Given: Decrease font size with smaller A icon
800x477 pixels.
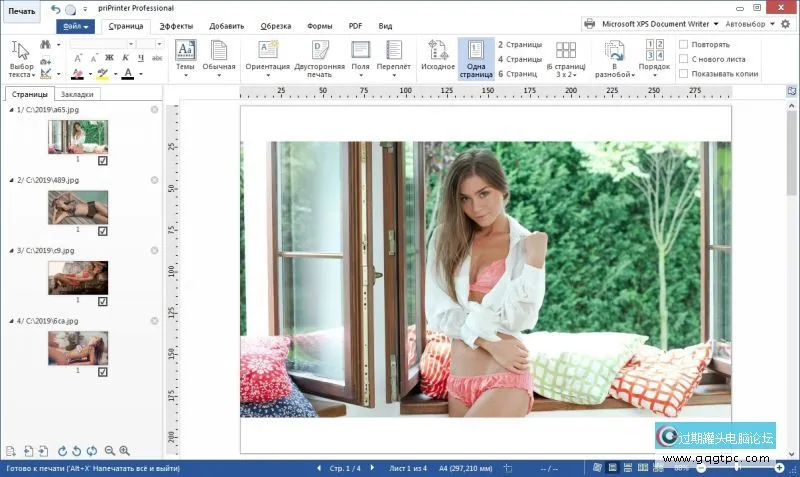Looking at the screenshot, I should pos(93,59).
